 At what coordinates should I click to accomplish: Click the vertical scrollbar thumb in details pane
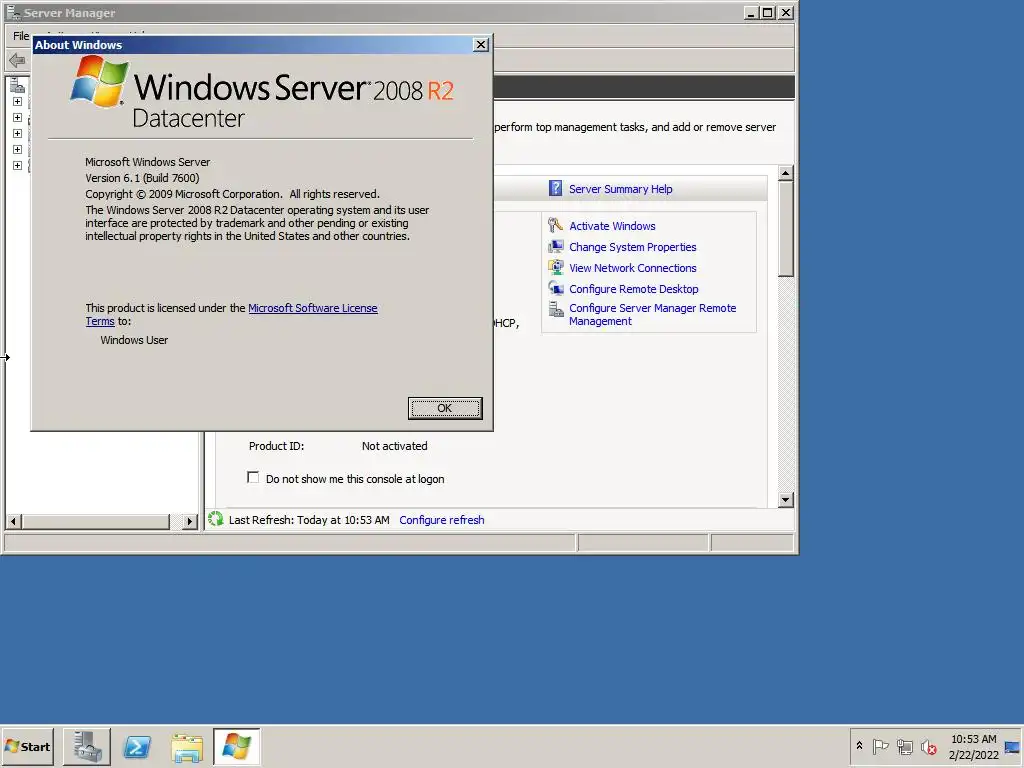click(786, 229)
